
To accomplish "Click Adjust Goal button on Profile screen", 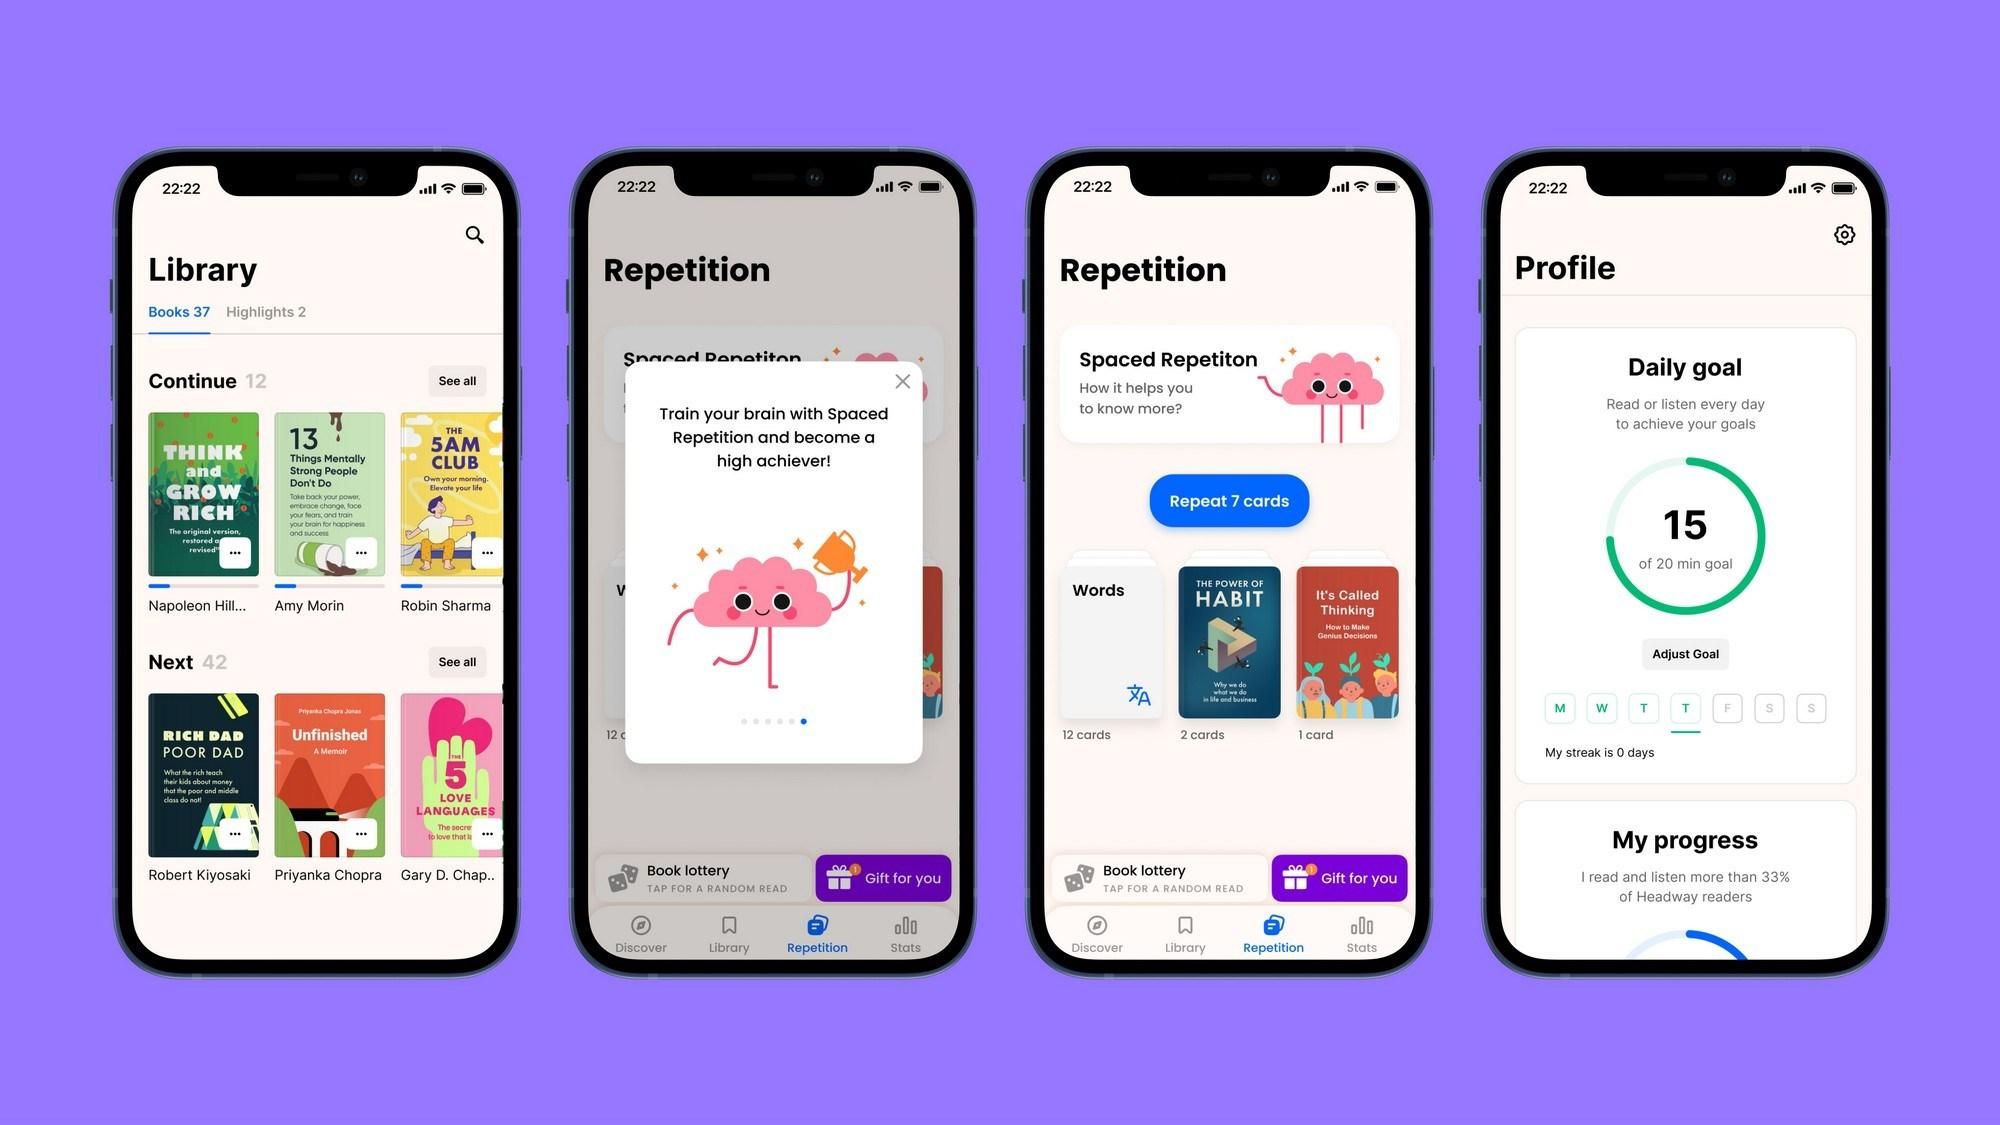I will [x=1684, y=652].
